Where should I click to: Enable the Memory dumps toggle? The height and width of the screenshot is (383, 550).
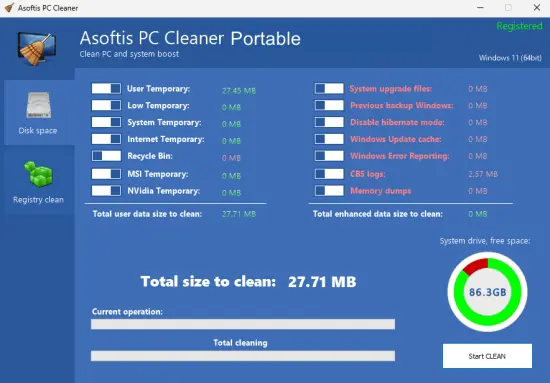point(329,191)
